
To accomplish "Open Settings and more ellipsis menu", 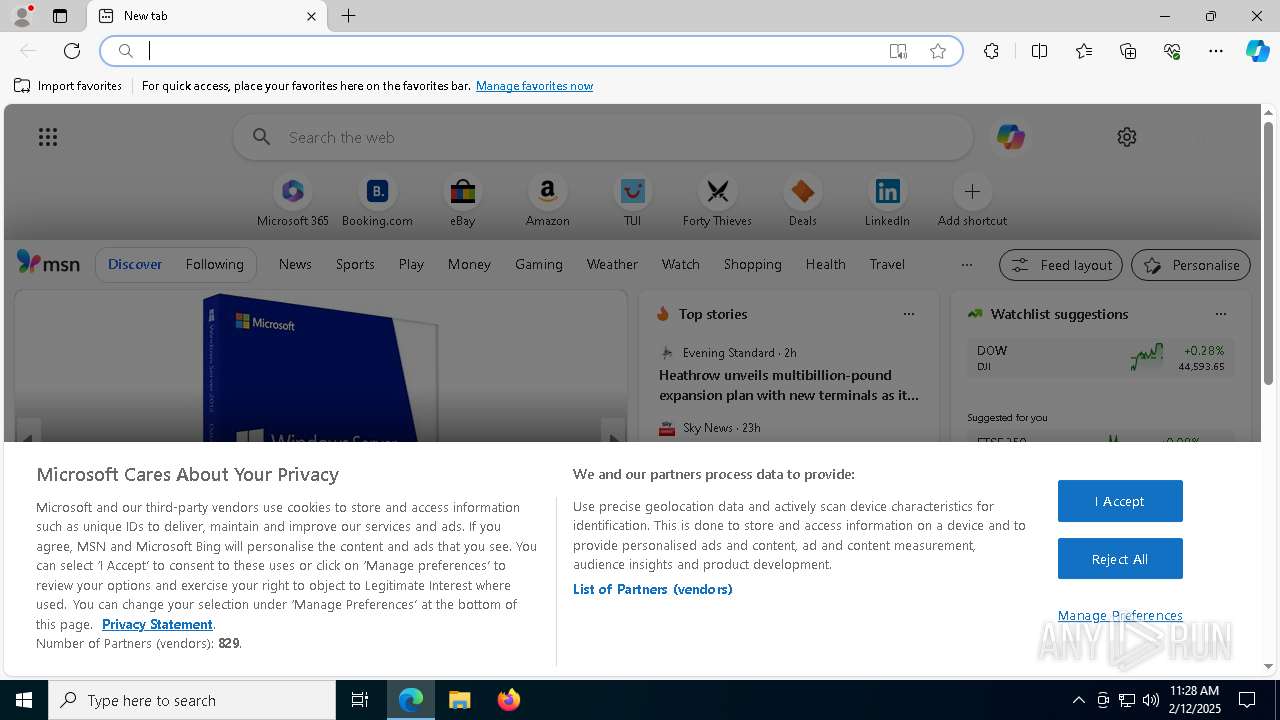I will click(x=1216, y=51).
